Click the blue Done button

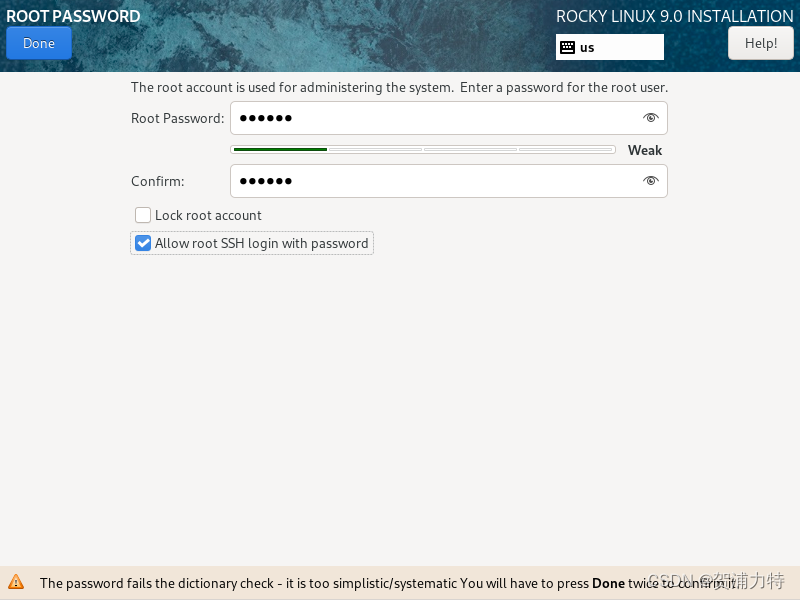click(39, 43)
